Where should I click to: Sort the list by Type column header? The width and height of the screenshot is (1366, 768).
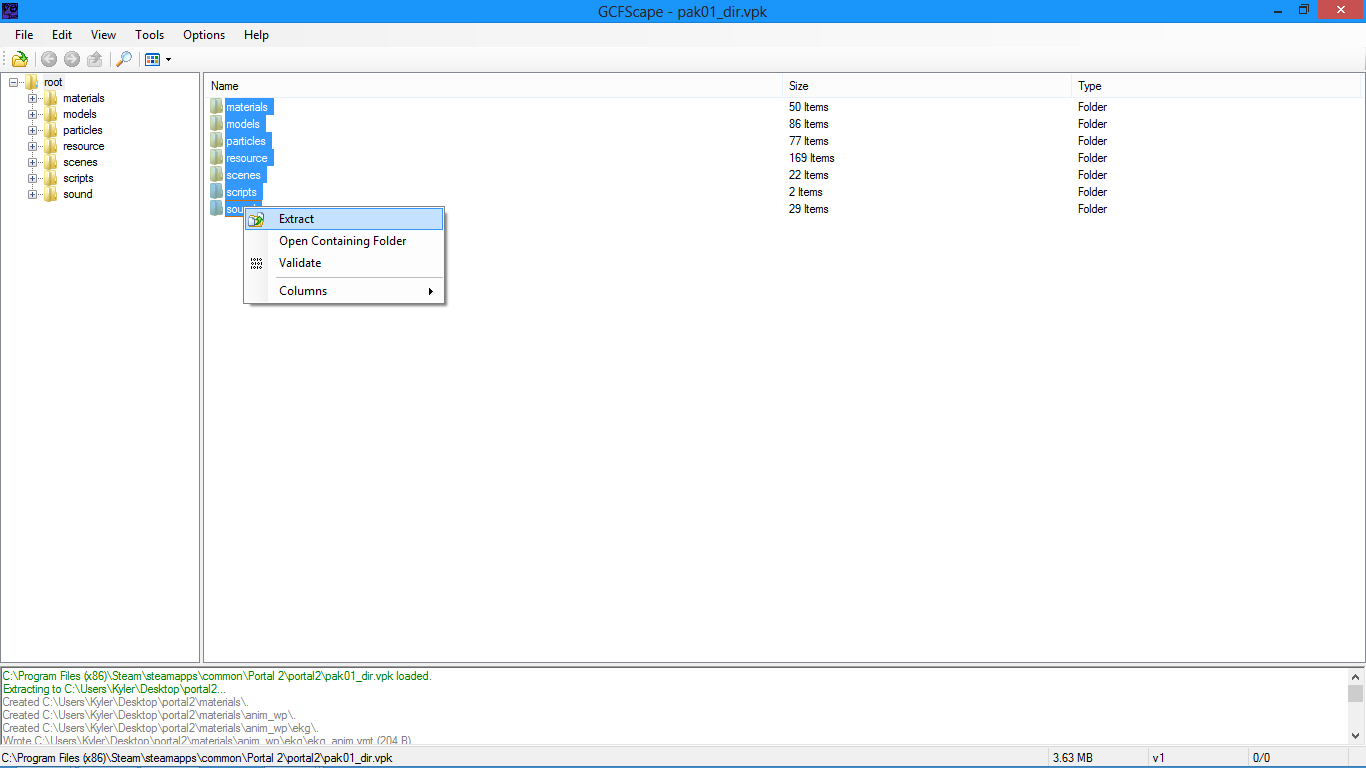pos(1217,86)
